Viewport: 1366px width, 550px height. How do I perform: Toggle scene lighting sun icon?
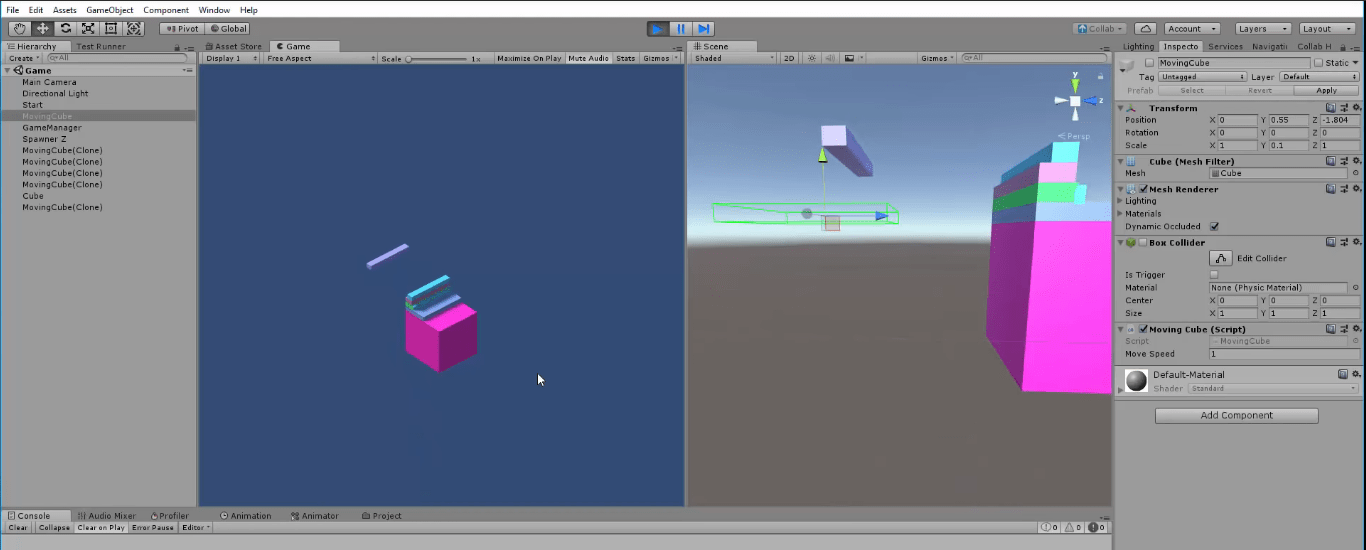[812, 58]
